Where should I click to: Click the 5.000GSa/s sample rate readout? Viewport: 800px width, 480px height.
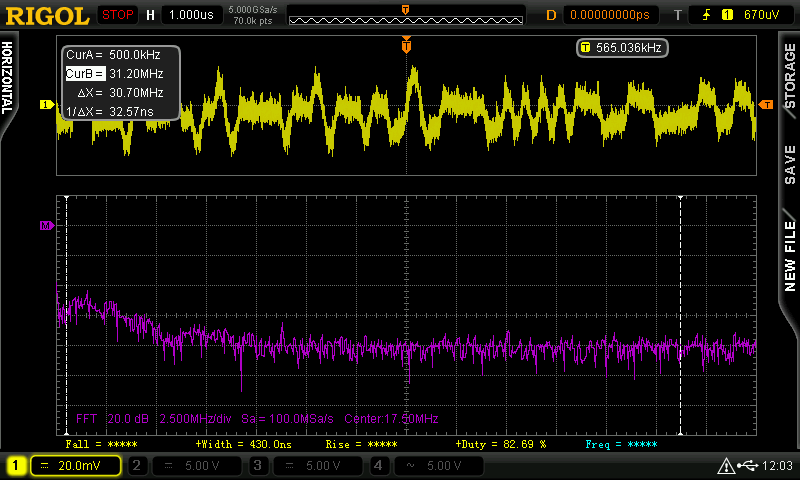coord(253,10)
